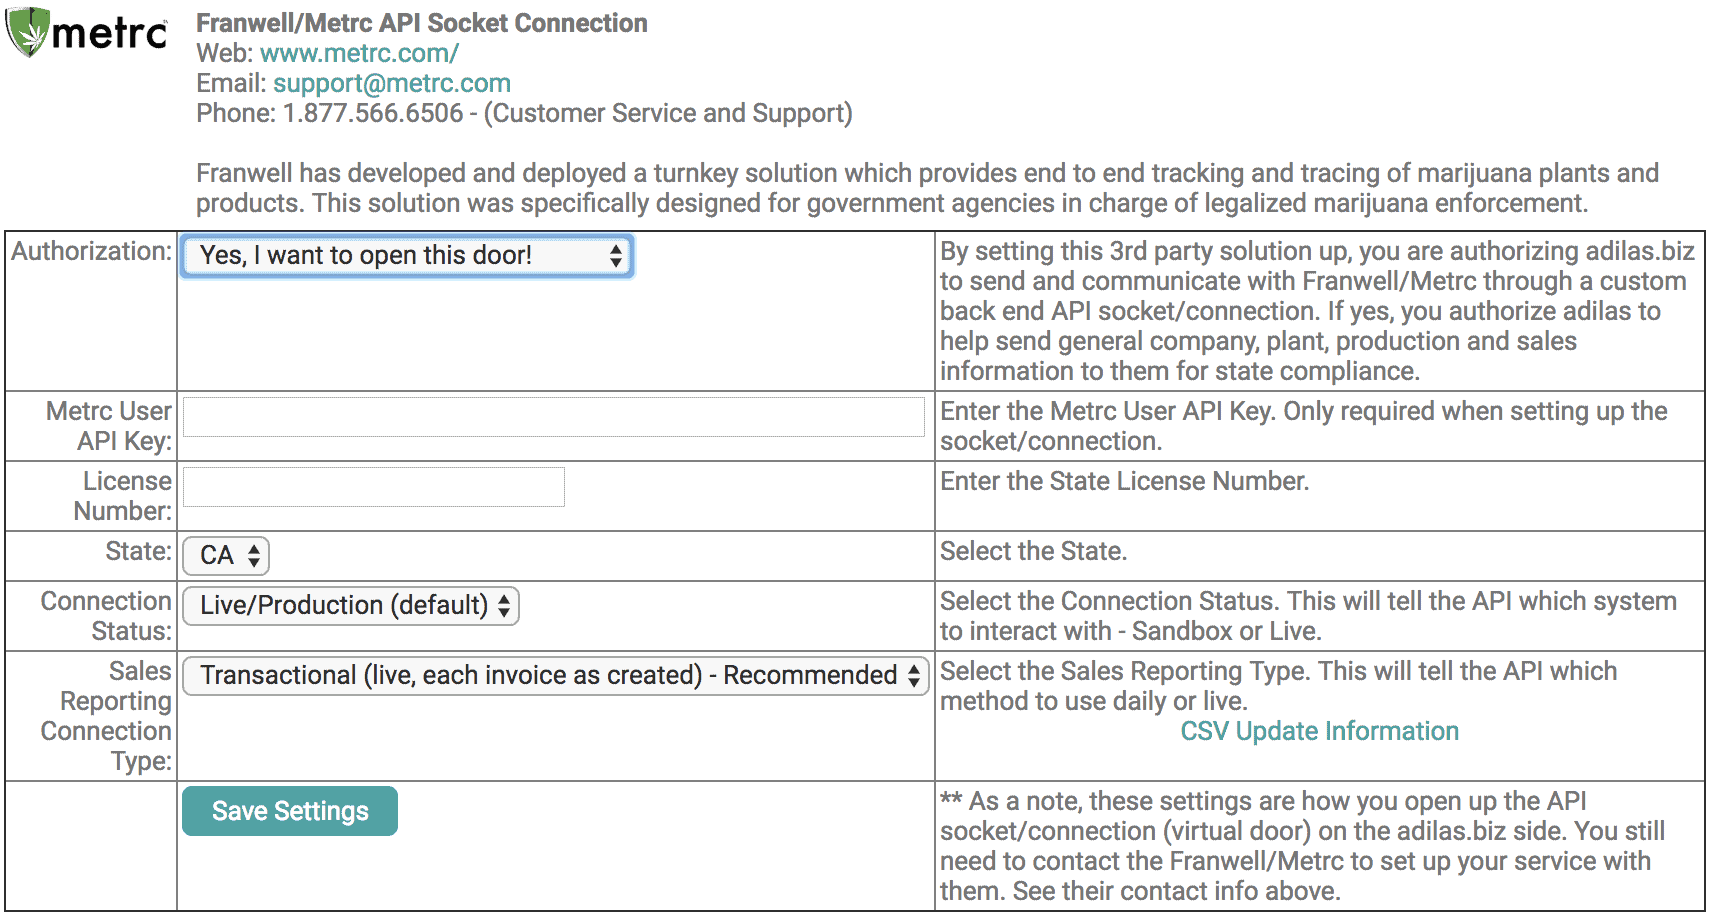Focus the Metrc User API Key field

[x=553, y=417]
